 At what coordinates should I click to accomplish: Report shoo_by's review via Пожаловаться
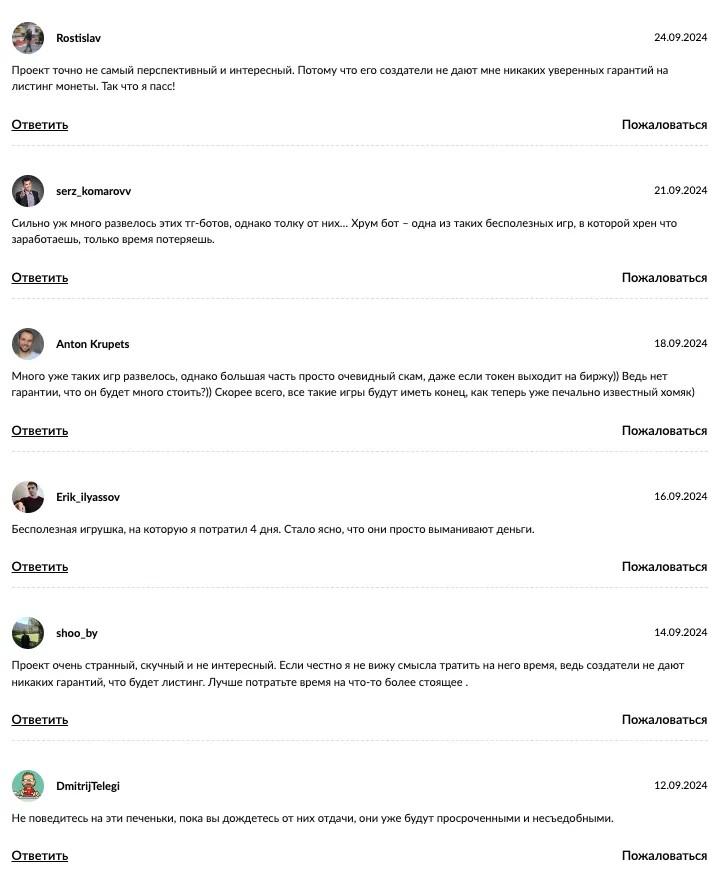(664, 720)
